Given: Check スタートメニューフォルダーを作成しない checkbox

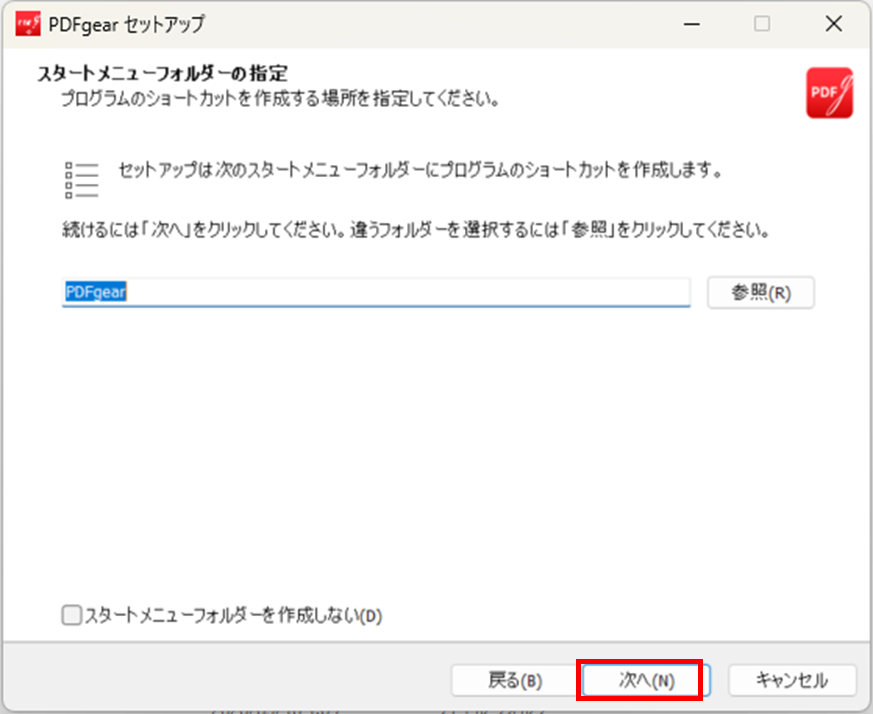Looking at the screenshot, I should (x=71, y=615).
